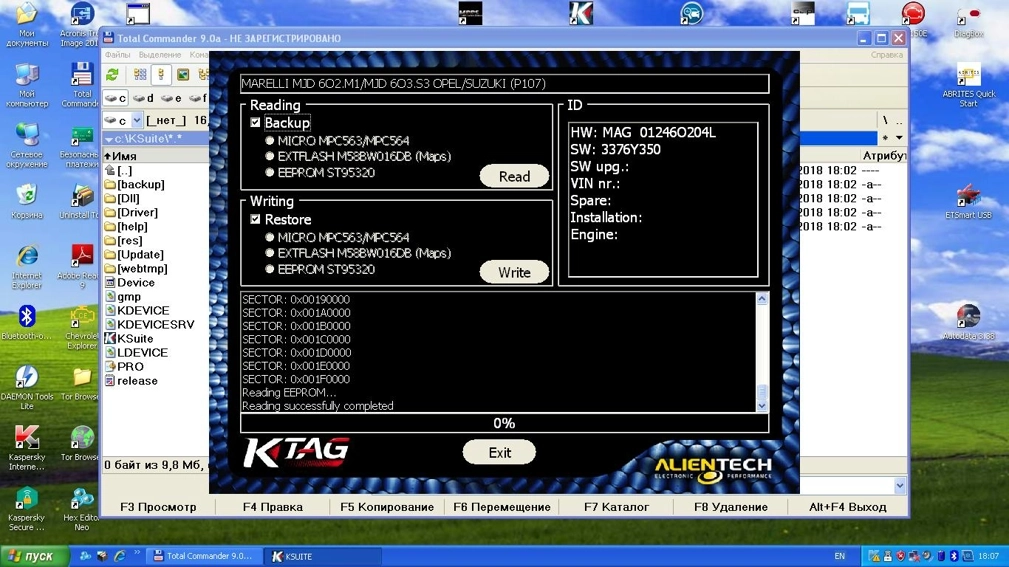Click the Exit button in K-TAG window
The height and width of the screenshot is (567, 1009).
[499, 452]
